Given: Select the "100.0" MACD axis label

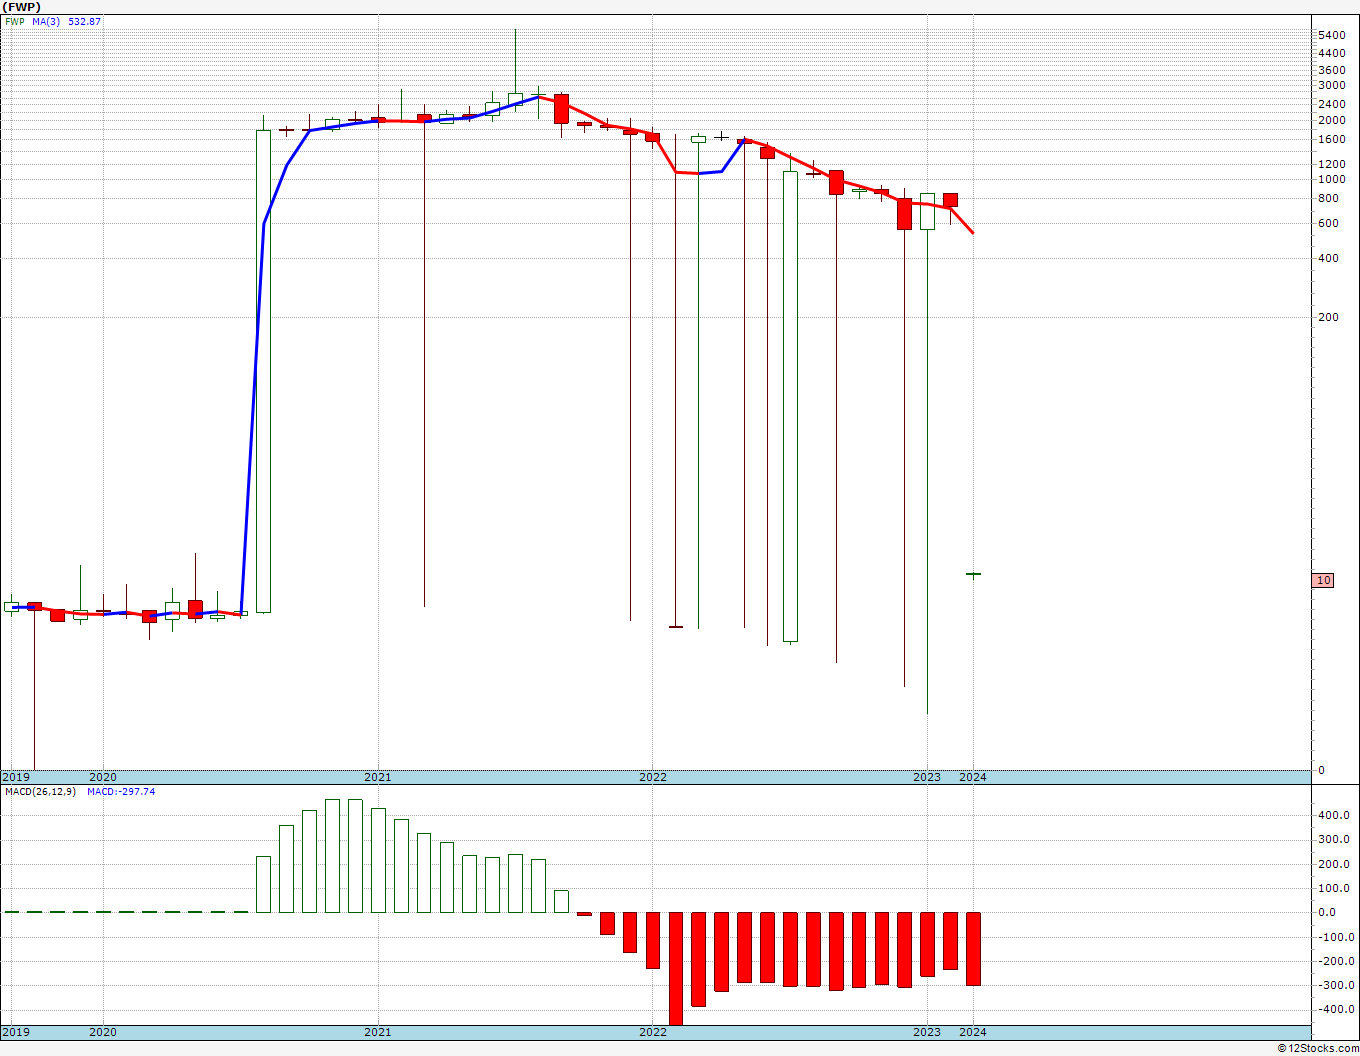Looking at the screenshot, I should (x=1333, y=888).
